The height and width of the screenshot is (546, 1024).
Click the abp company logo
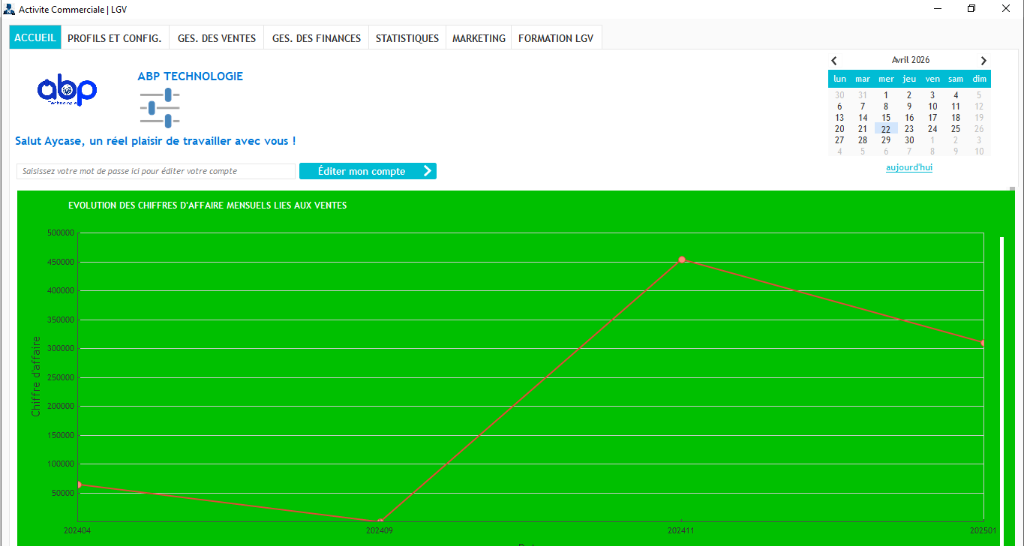[x=67, y=90]
